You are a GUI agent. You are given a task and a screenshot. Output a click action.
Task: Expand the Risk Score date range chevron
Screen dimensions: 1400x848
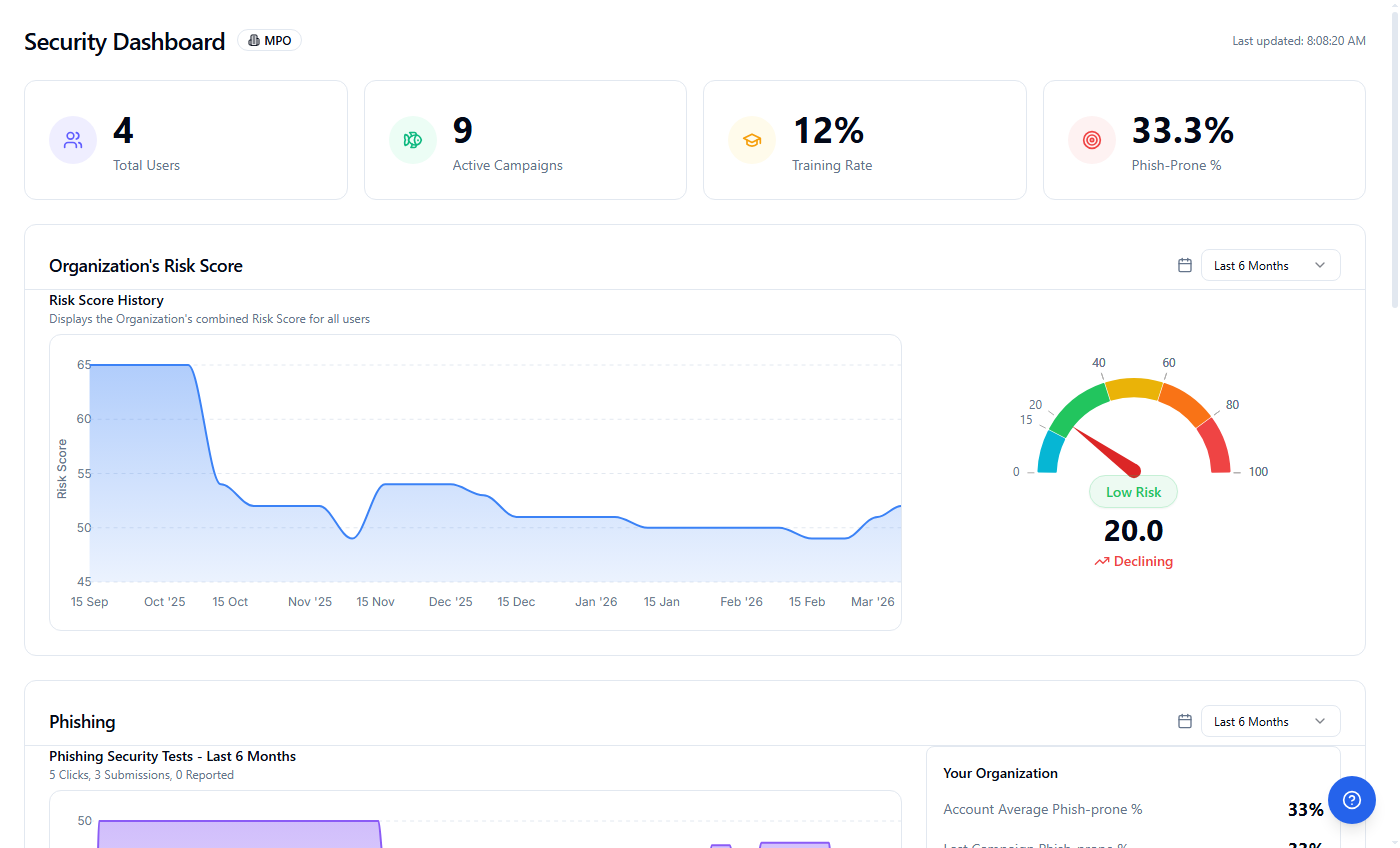pyautogui.click(x=1318, y=264)
